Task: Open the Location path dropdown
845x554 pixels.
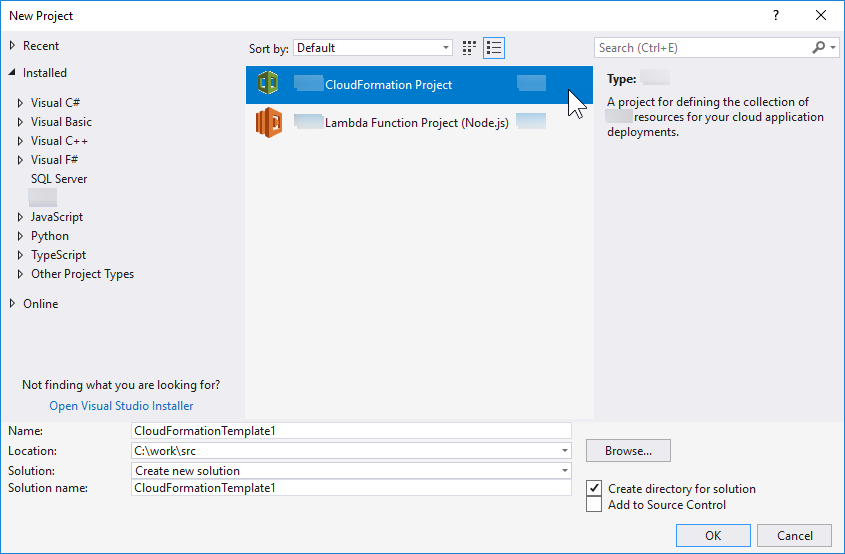Action: click(x=565, y=451)
